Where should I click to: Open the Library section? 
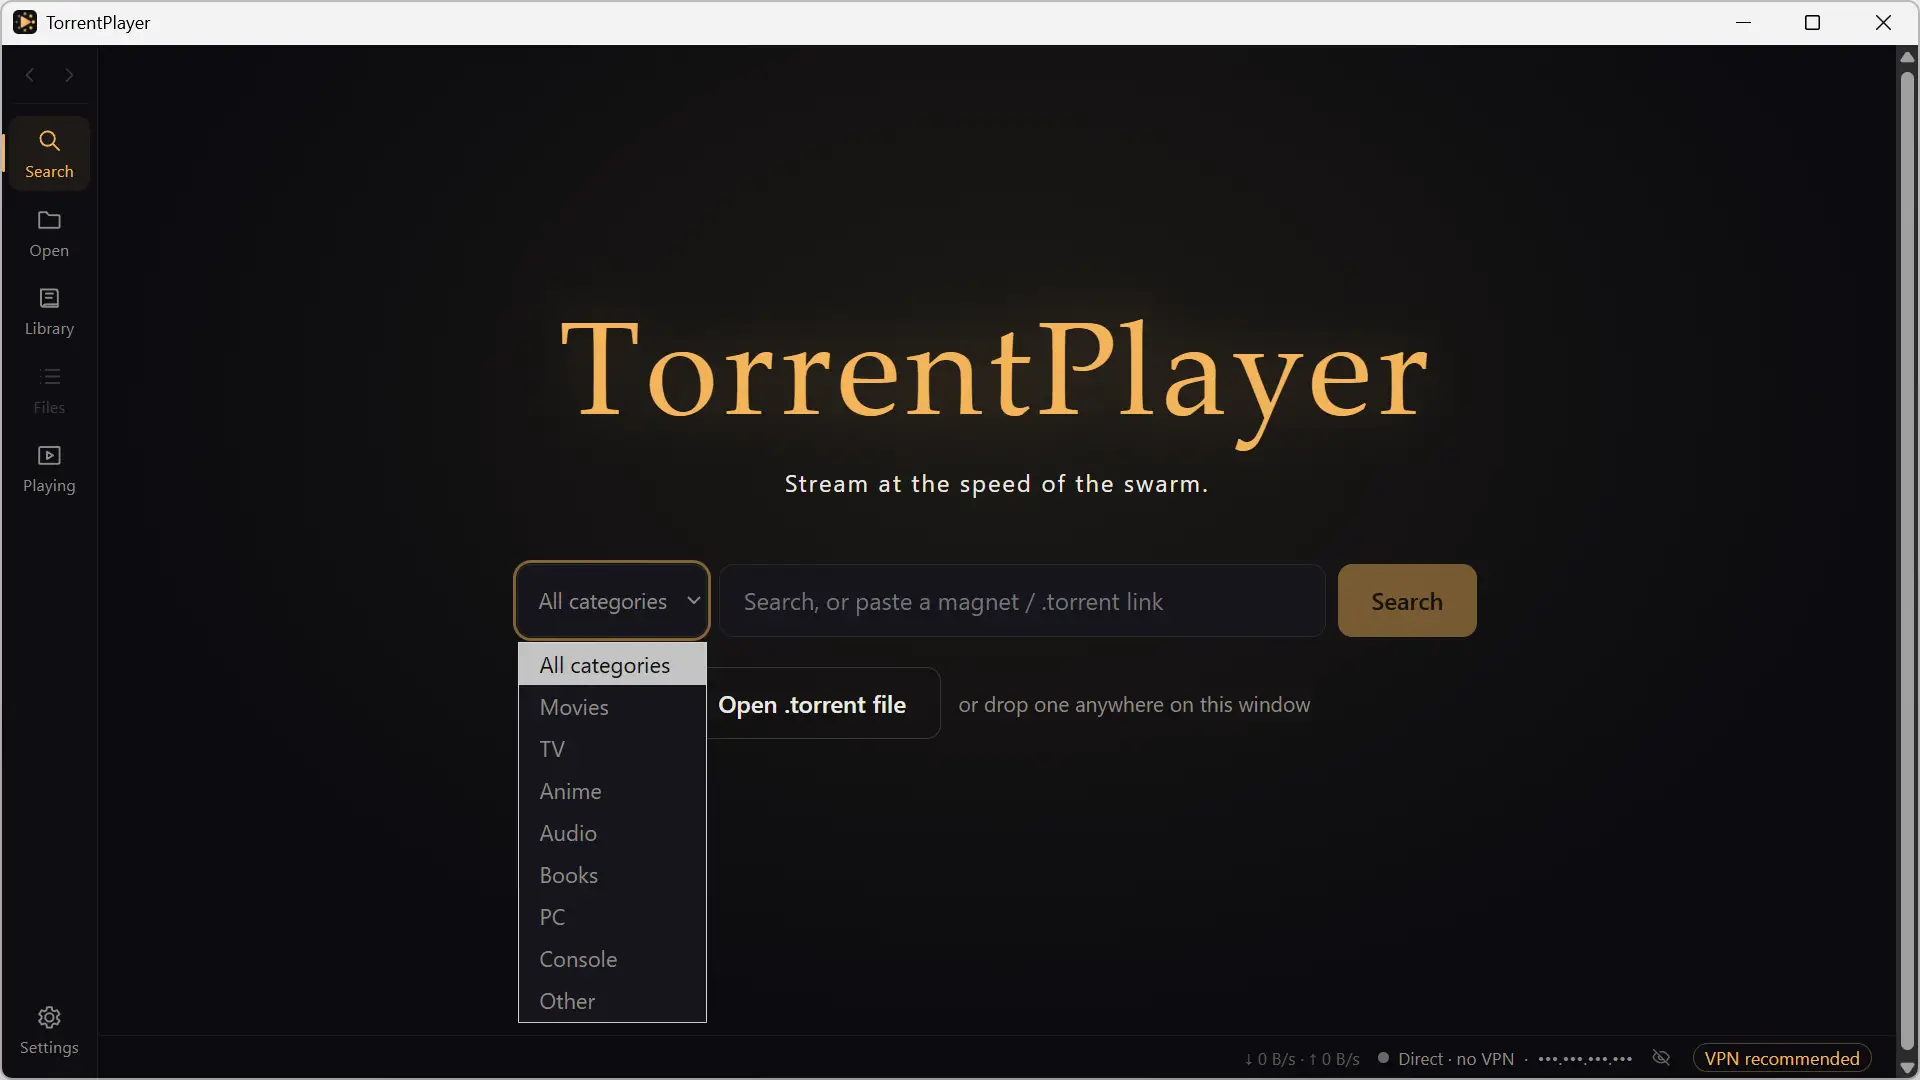click(49, 312)
